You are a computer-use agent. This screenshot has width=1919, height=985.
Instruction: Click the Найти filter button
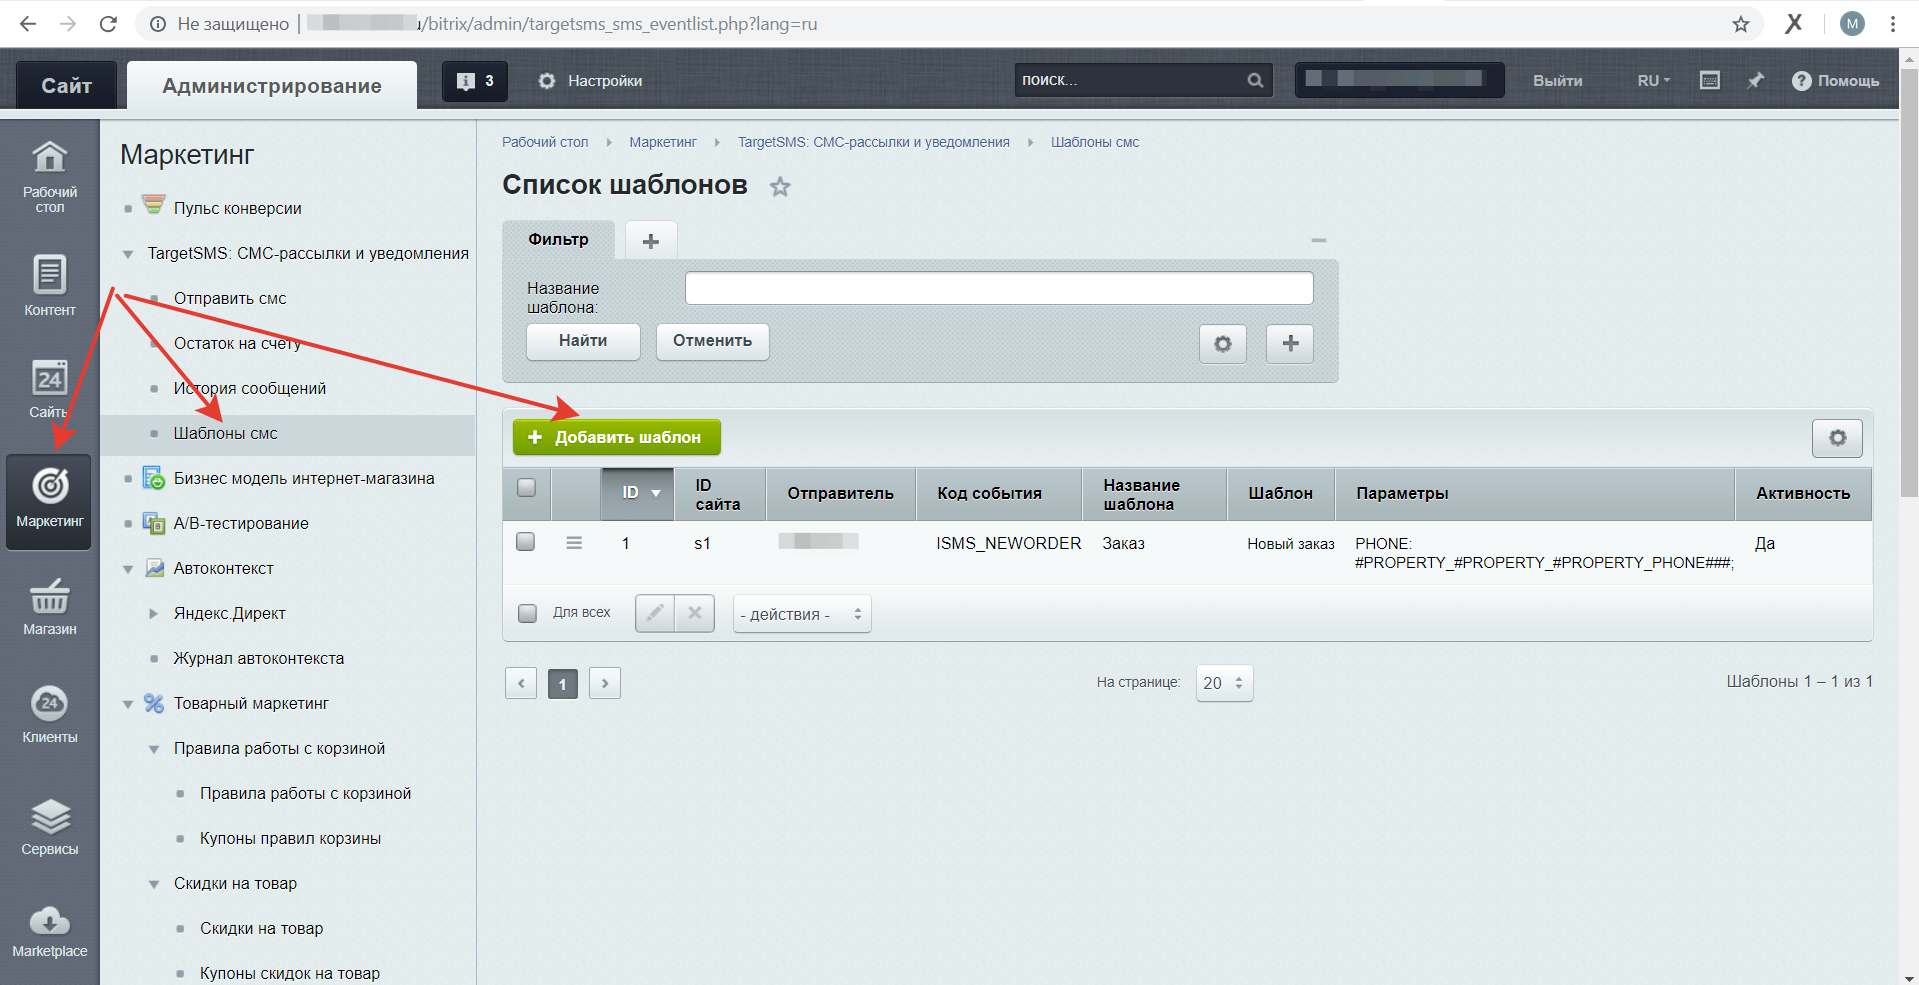tap(583, 341)
